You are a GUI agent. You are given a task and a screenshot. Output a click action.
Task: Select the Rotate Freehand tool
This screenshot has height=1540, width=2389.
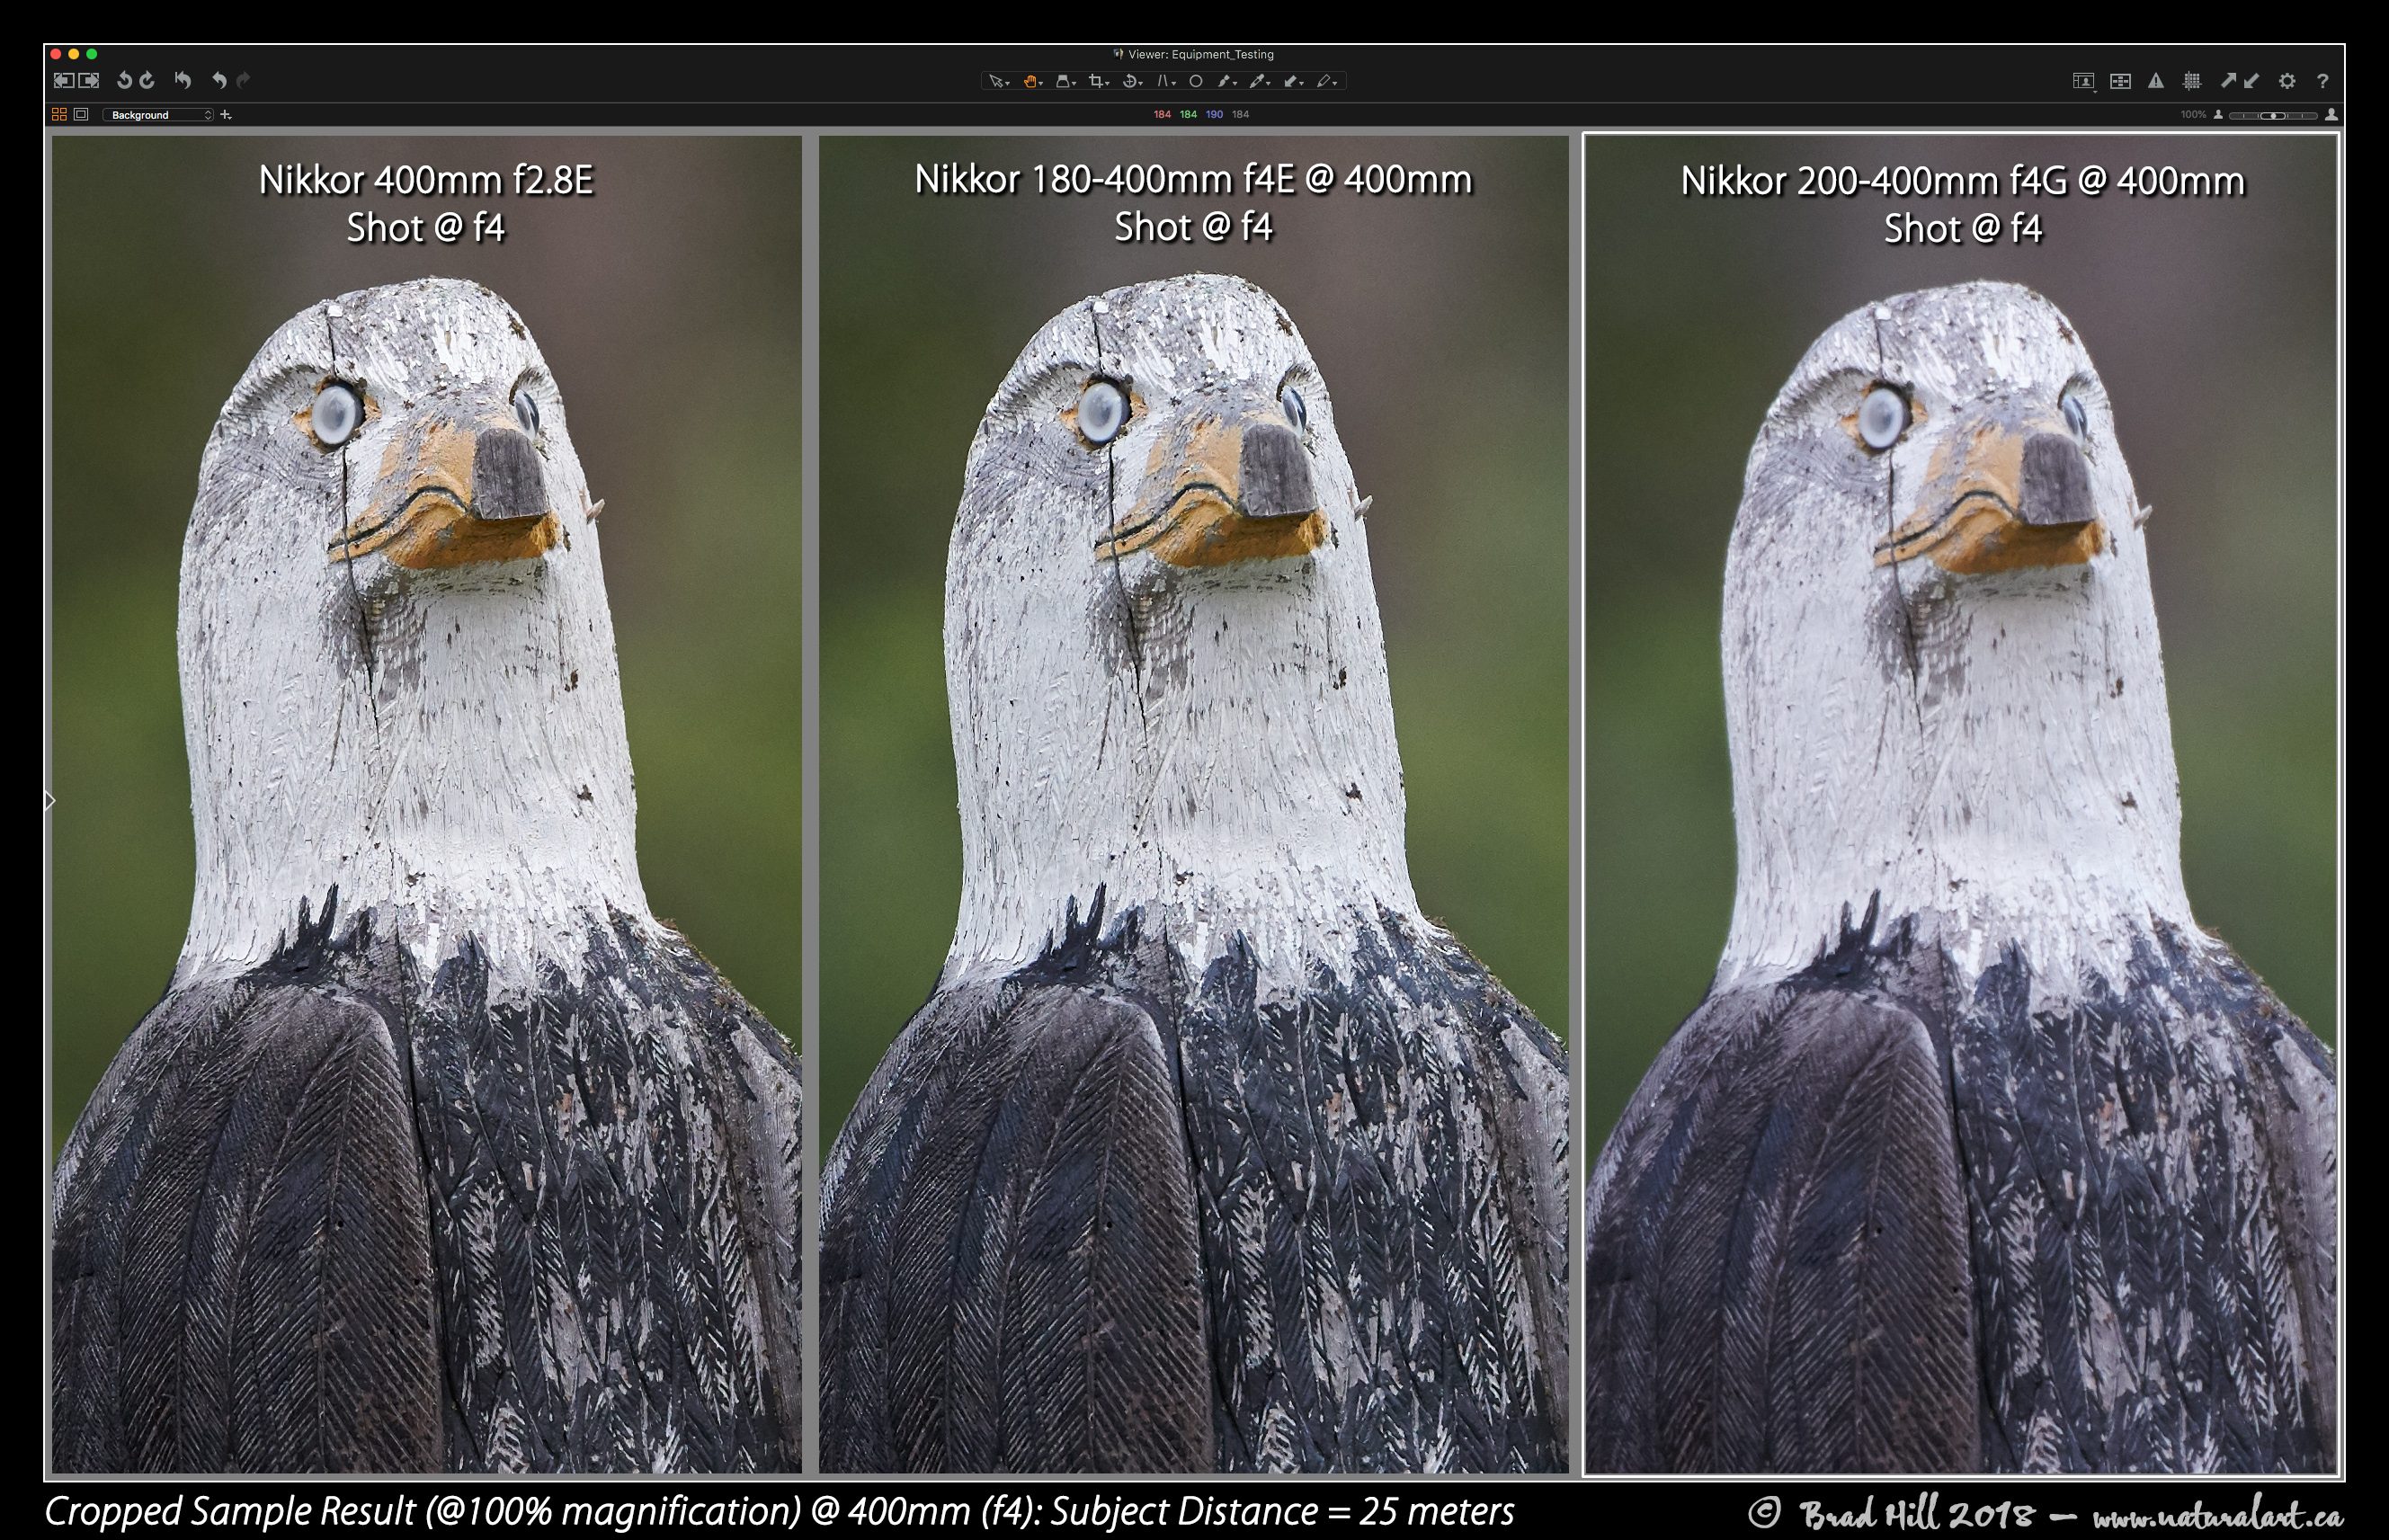(x=1129, y=82)
